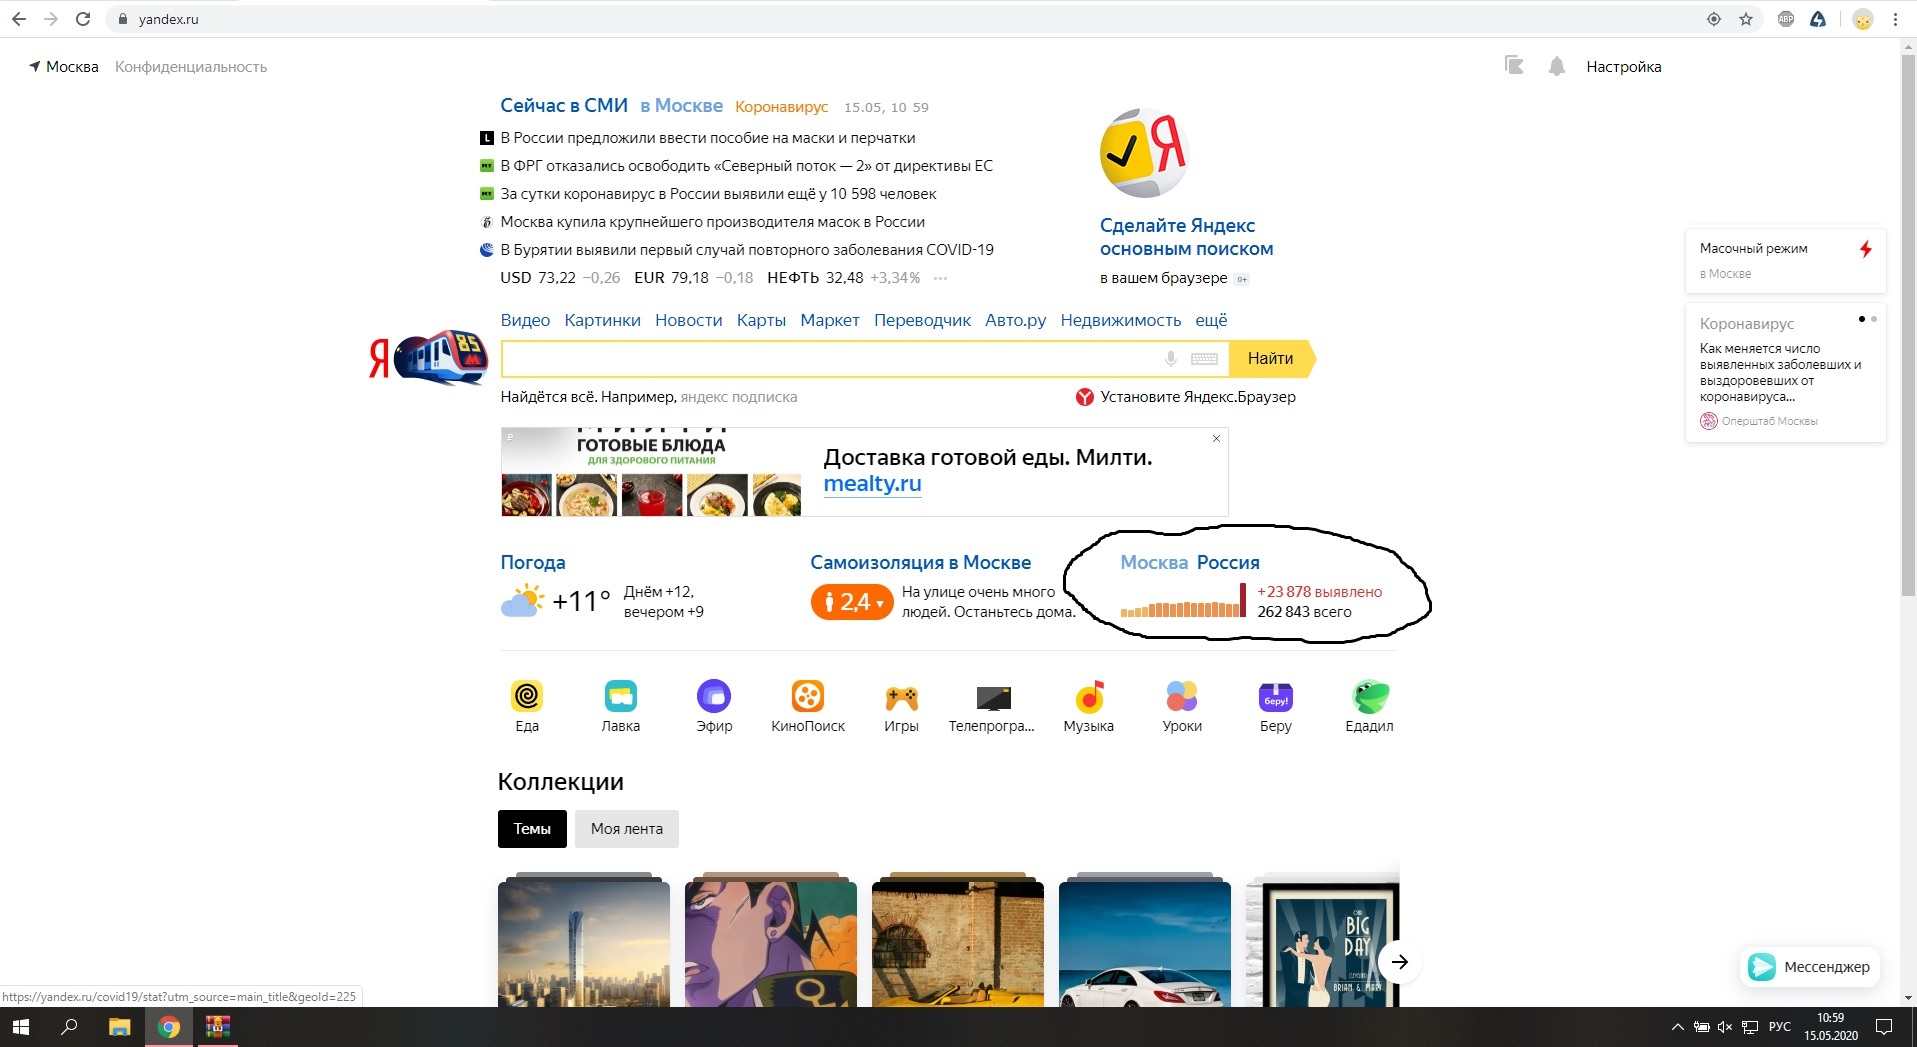Open the Уроки service icon
Image resolution: width=1917 pixels, height=1047 pixels.
tap(1182, 695)
